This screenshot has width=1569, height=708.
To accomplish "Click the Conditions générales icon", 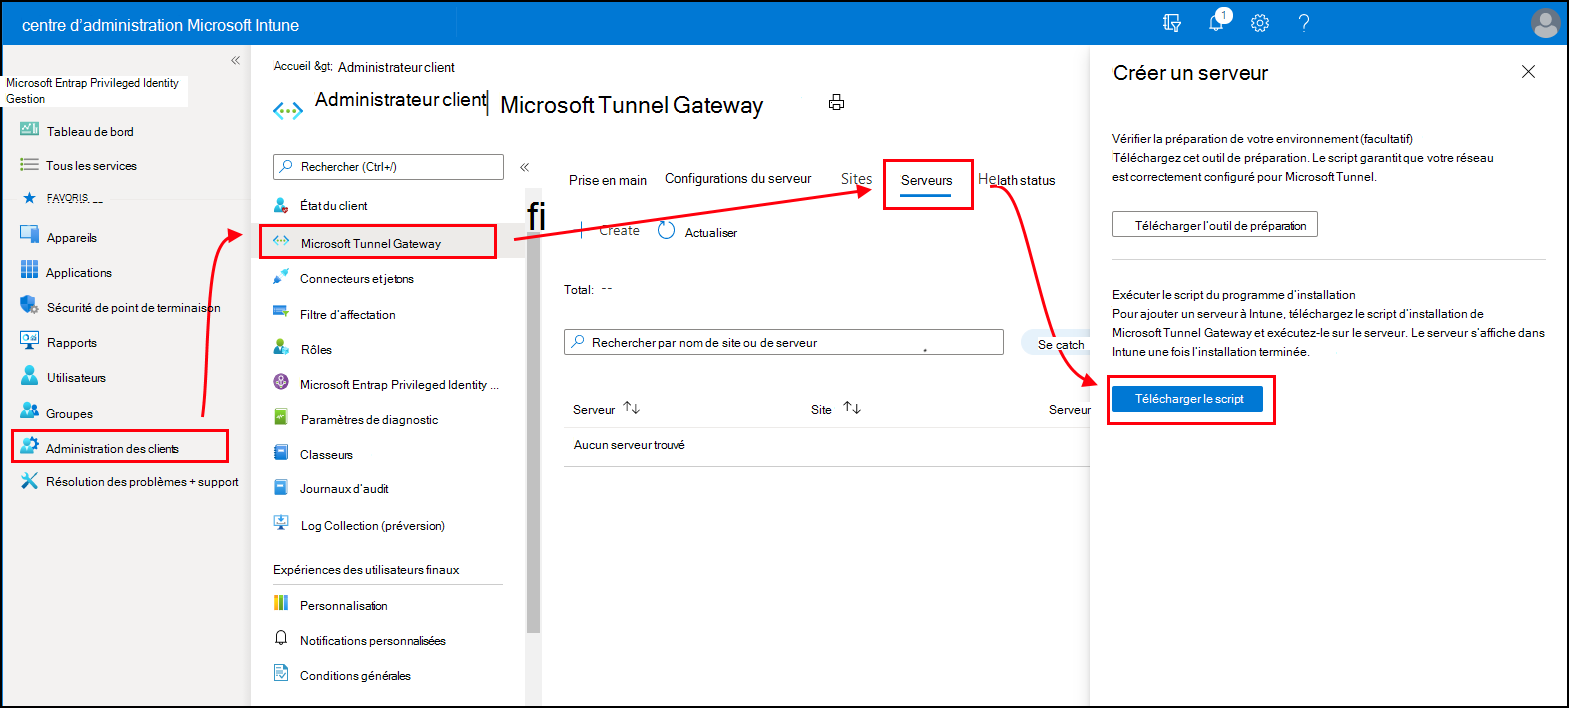I will click(281, 673).
